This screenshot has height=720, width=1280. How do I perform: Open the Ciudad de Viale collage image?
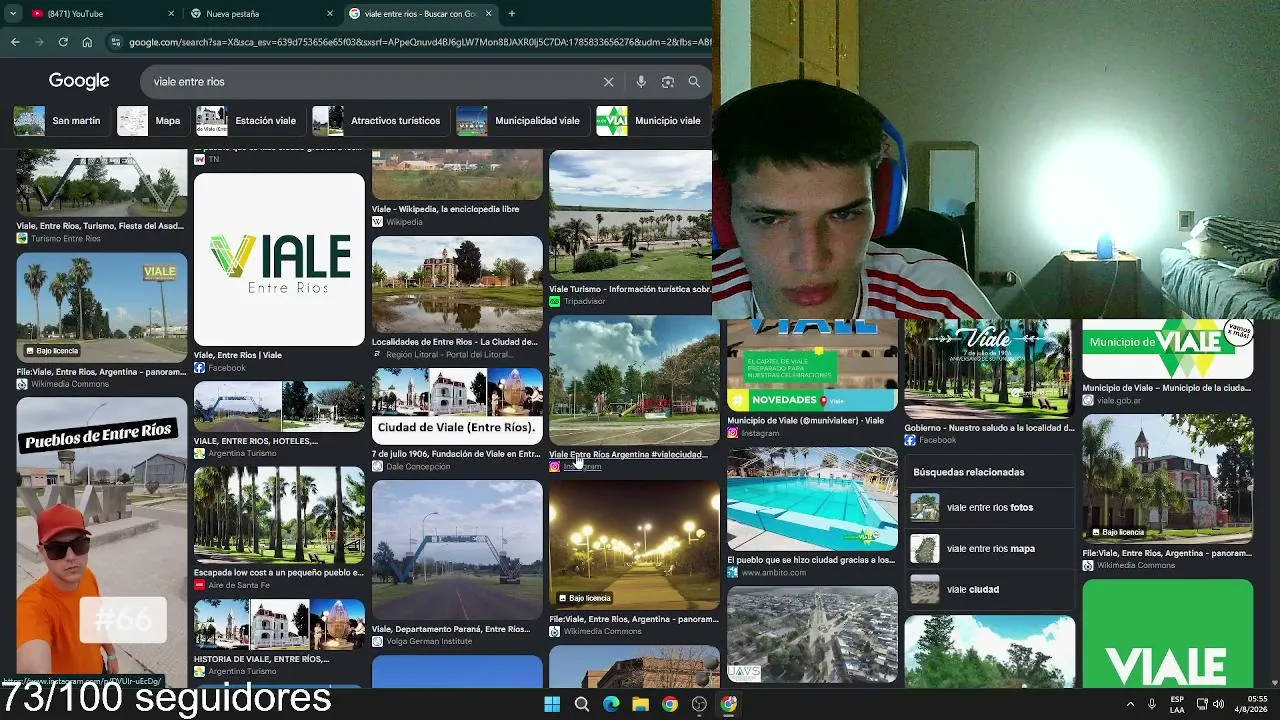click(457, 406)
